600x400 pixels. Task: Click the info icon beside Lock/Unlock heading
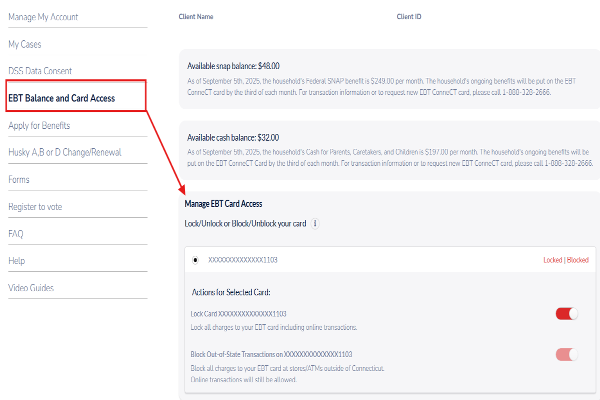315,223
